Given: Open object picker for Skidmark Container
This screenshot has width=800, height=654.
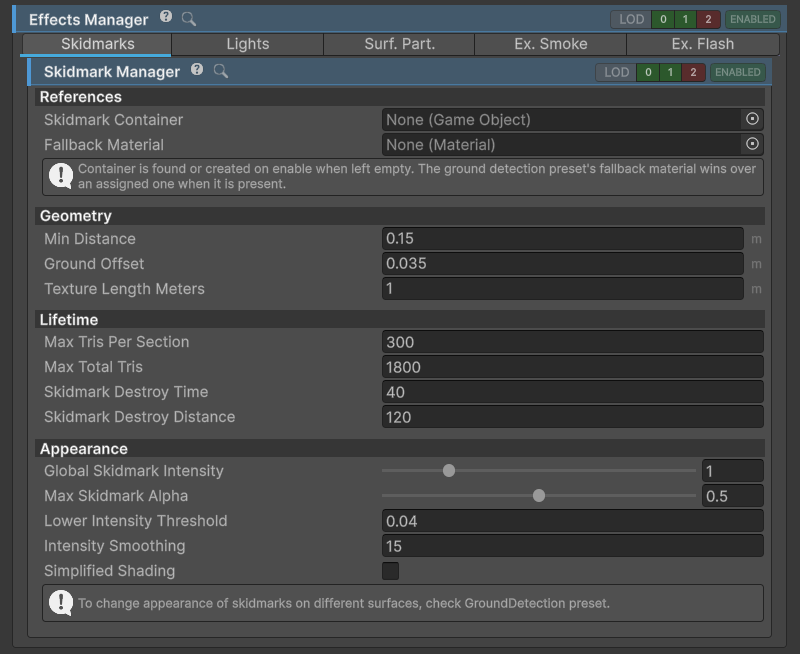Looking at the screenshot, I should 752,119.
